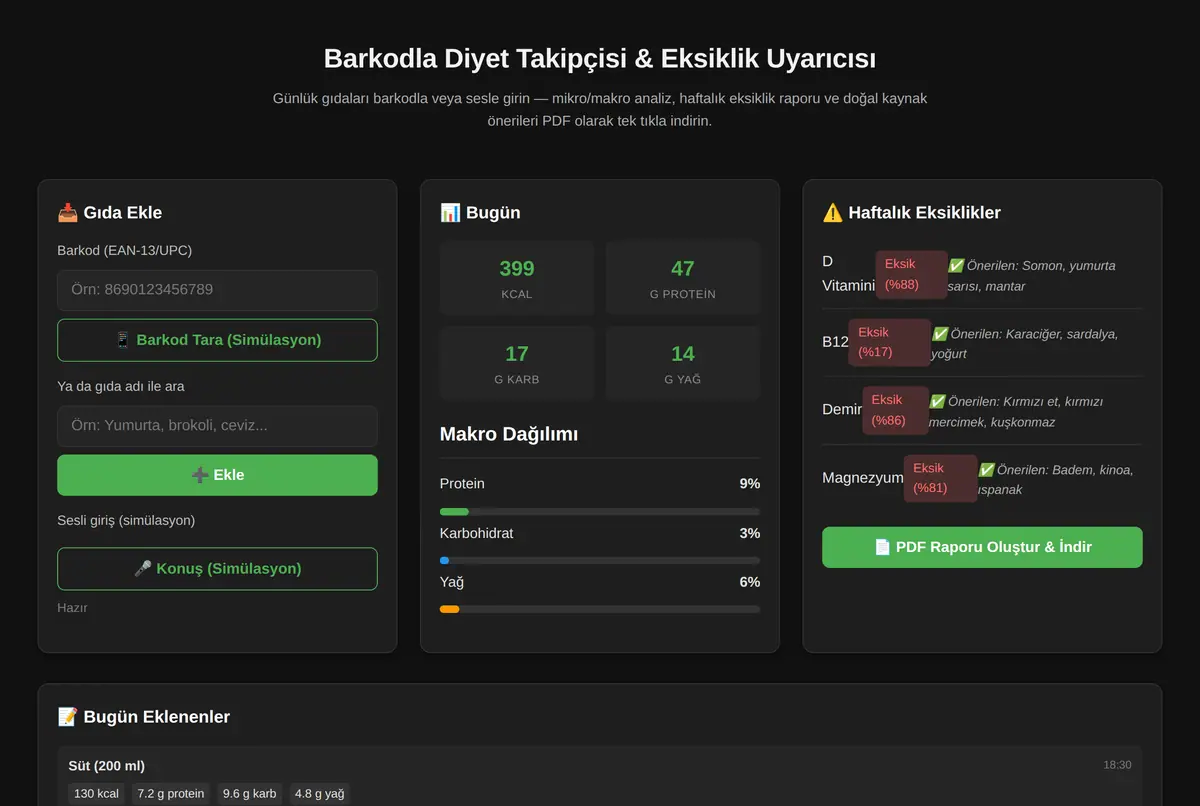Click the B12 deficiency label
The image size is (1200, 806).
835,342
